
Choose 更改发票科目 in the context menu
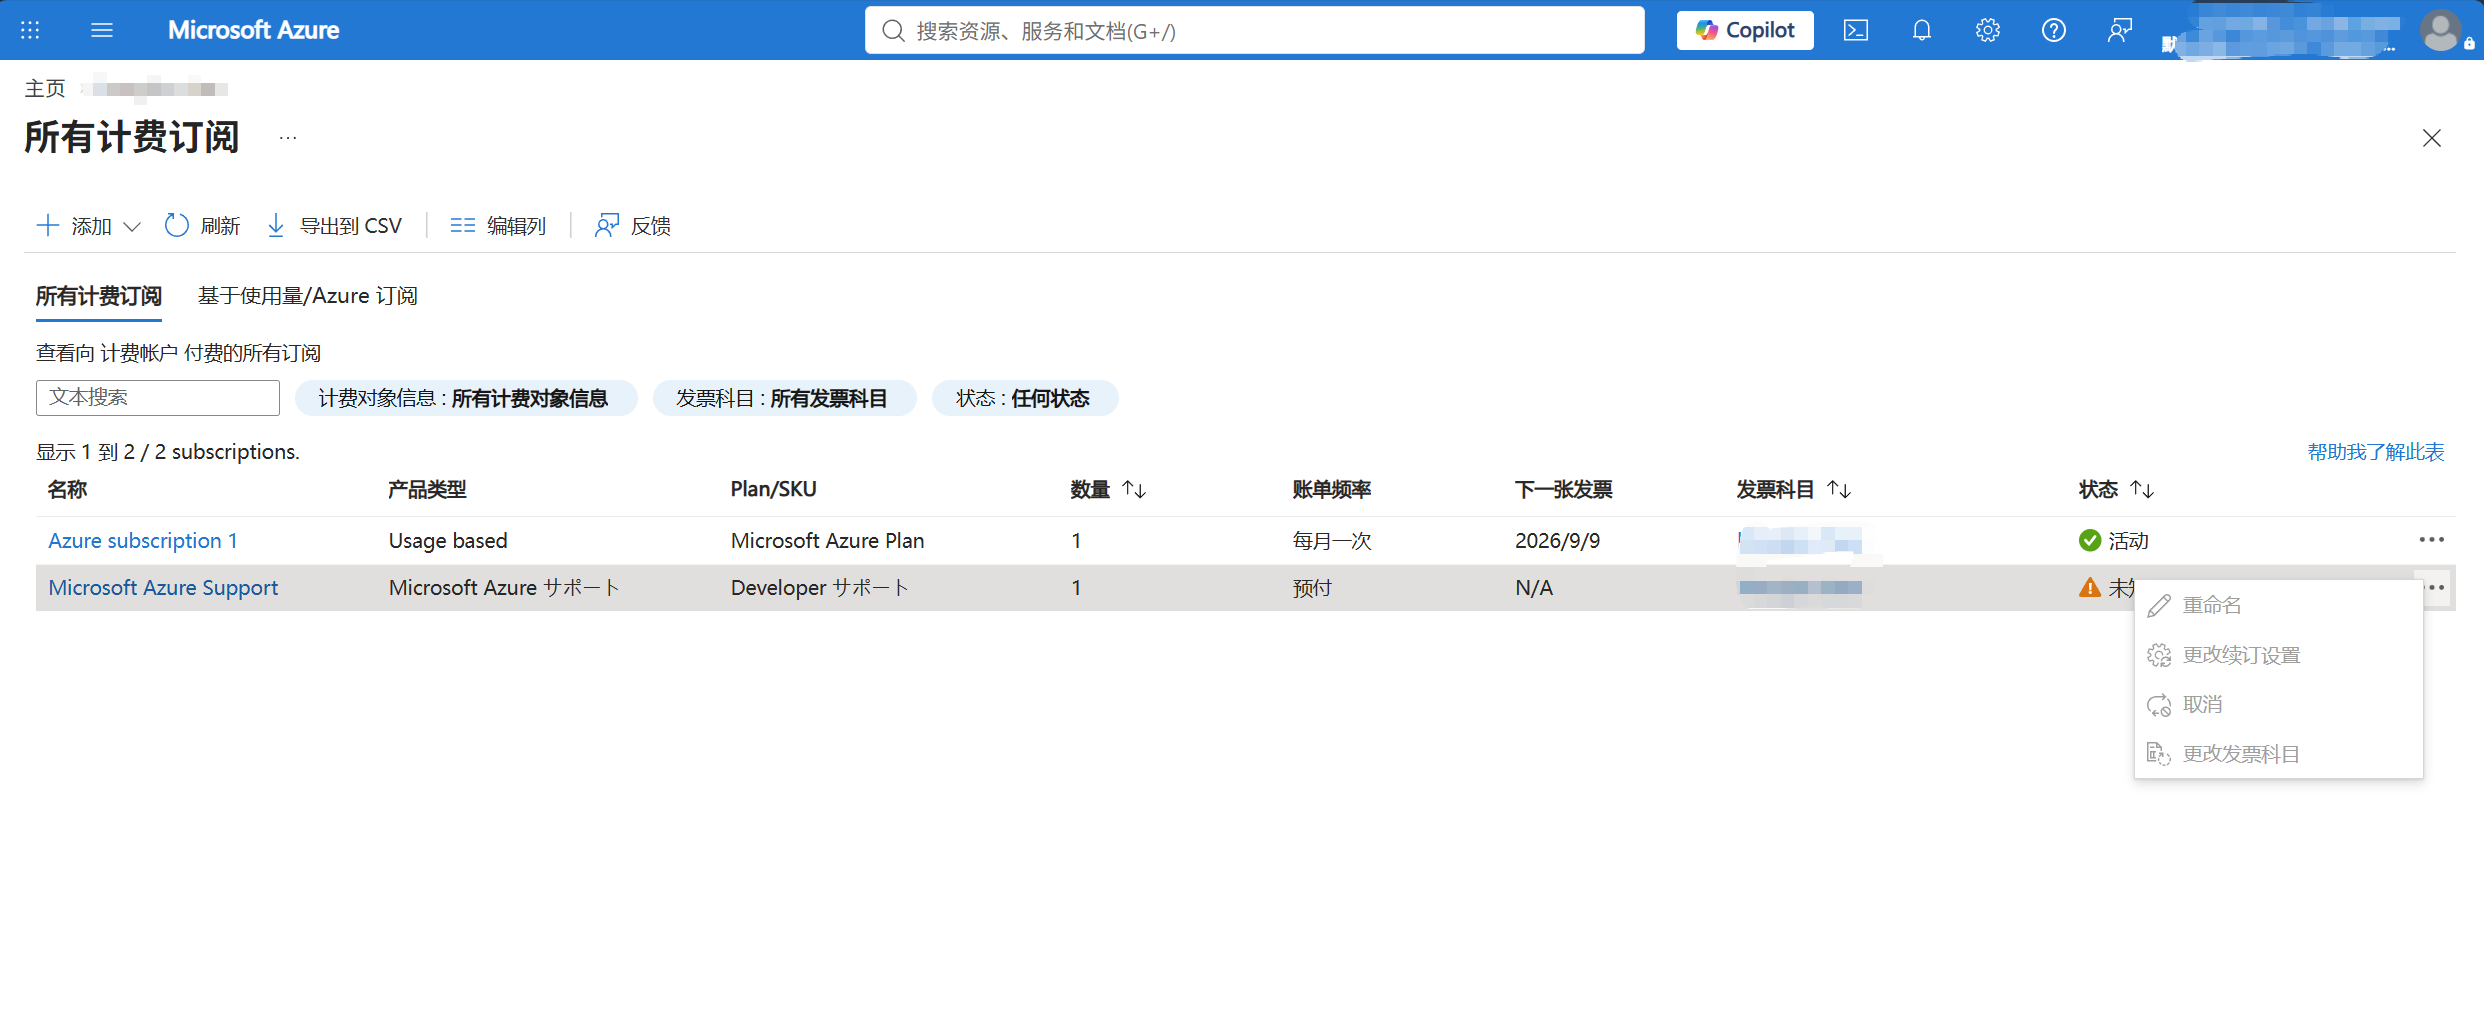click(2279, 754)
